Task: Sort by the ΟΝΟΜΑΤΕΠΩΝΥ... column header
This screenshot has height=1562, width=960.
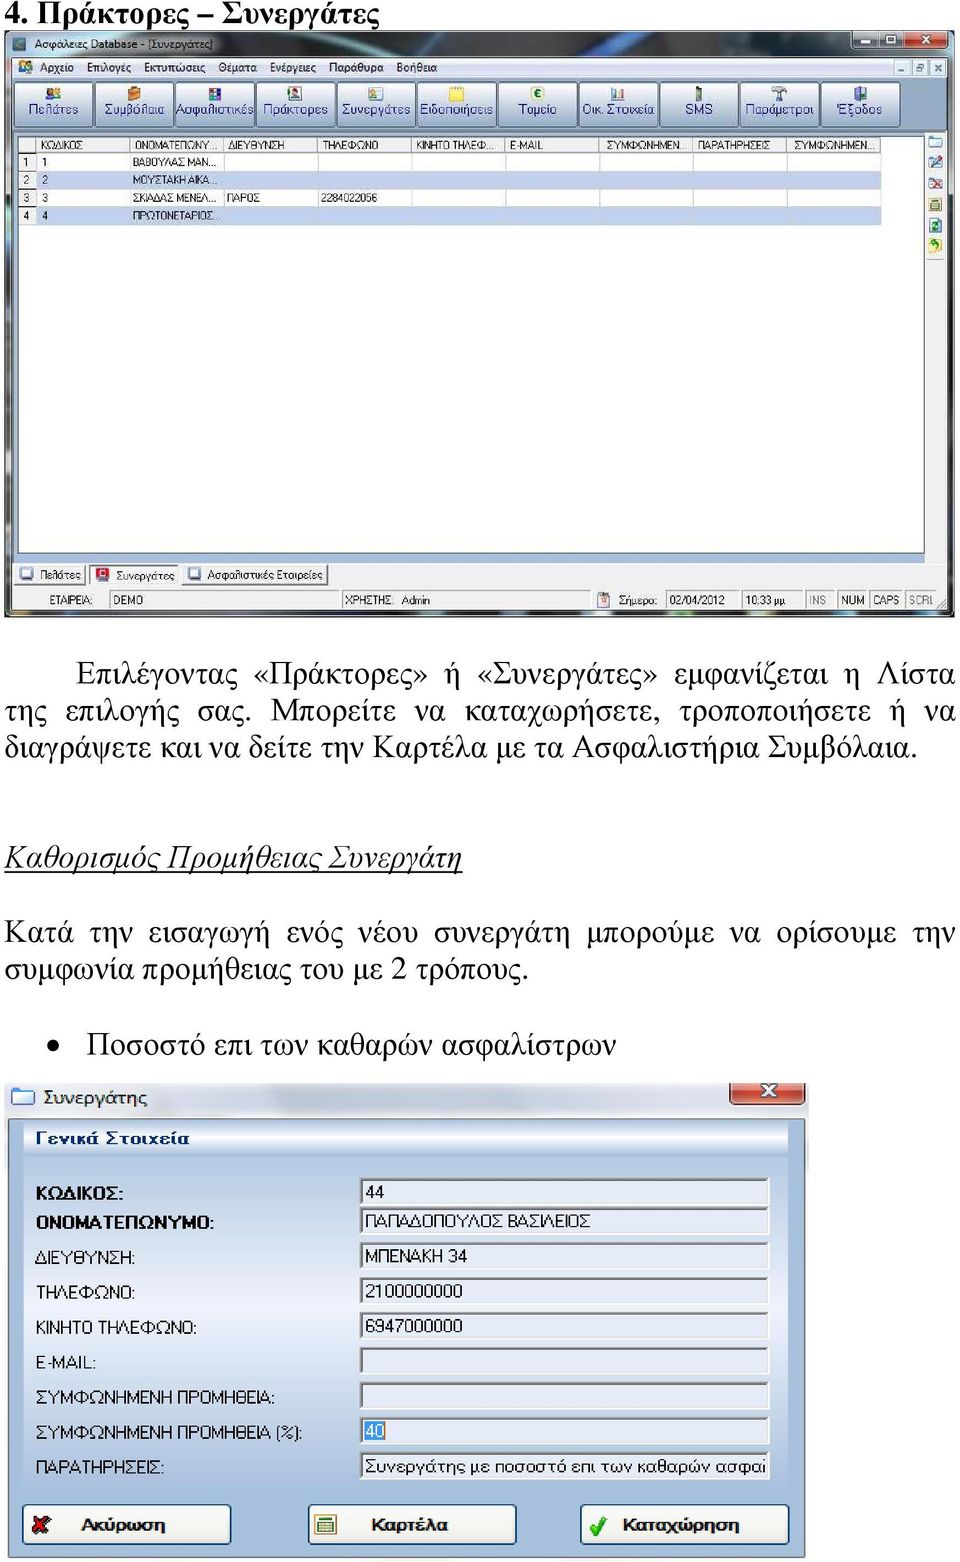Action: 177,145
